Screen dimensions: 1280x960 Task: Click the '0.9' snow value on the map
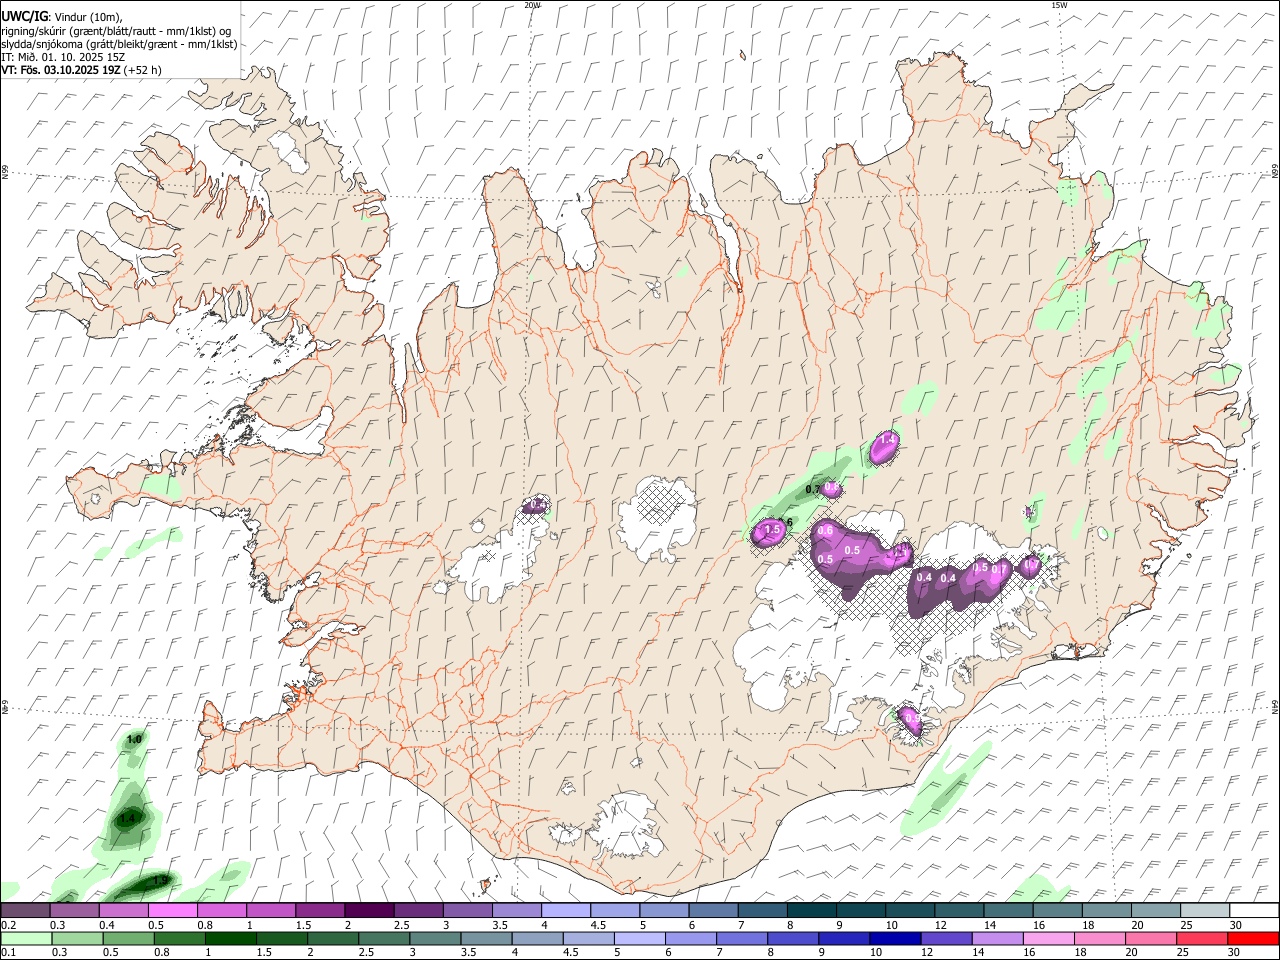911,717
